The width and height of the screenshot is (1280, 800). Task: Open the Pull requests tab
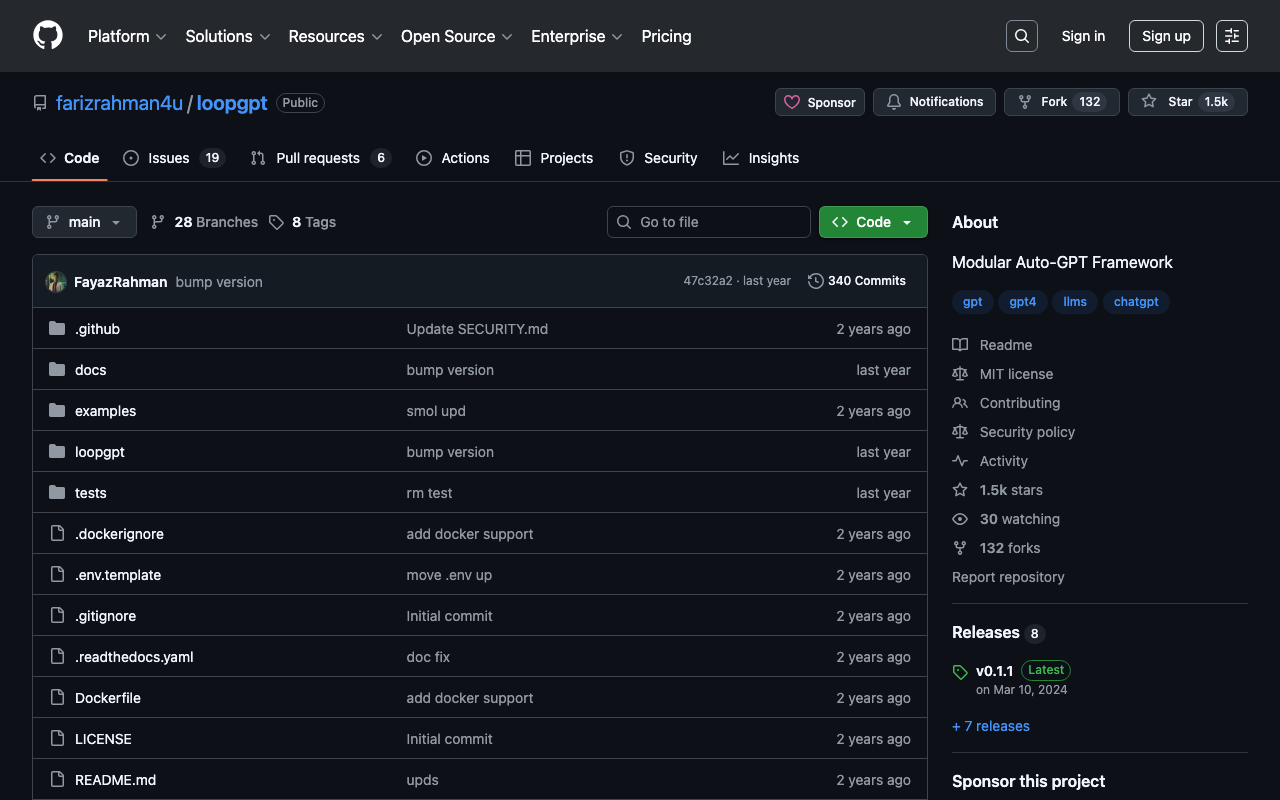pyautogui.click(x=317, y=158)
